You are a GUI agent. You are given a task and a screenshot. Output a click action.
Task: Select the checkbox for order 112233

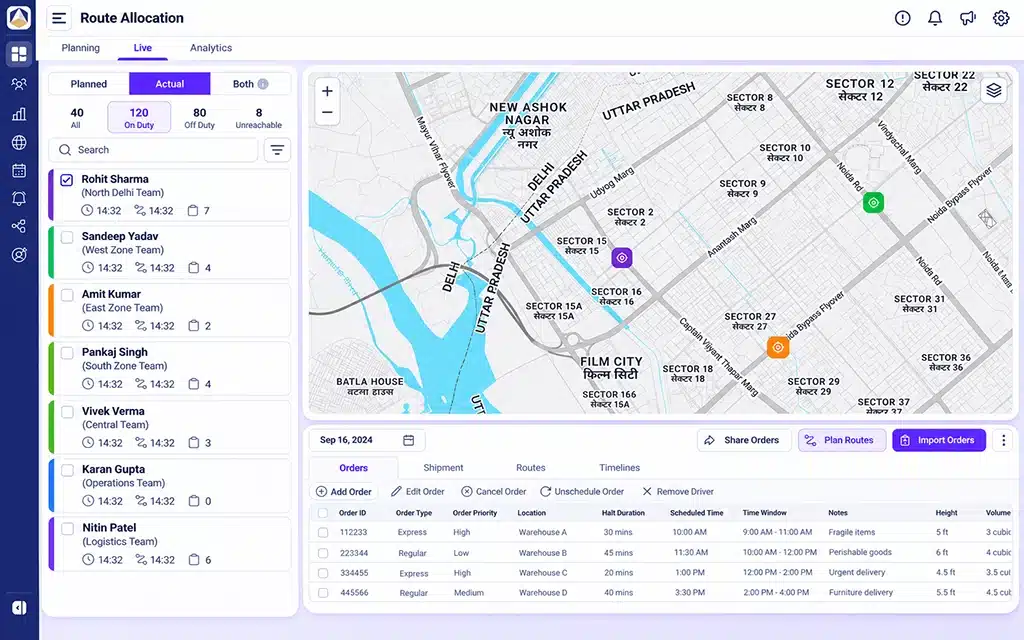(323, 532)
